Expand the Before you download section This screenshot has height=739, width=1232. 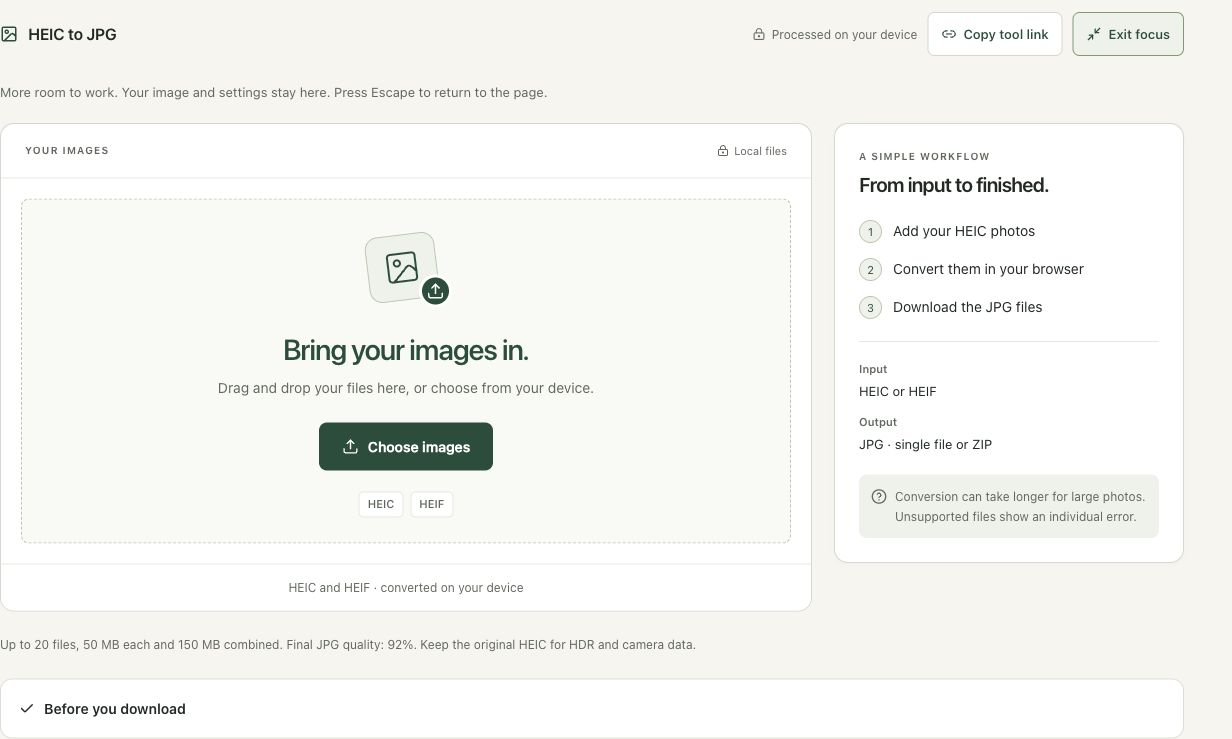click(592, 709)
